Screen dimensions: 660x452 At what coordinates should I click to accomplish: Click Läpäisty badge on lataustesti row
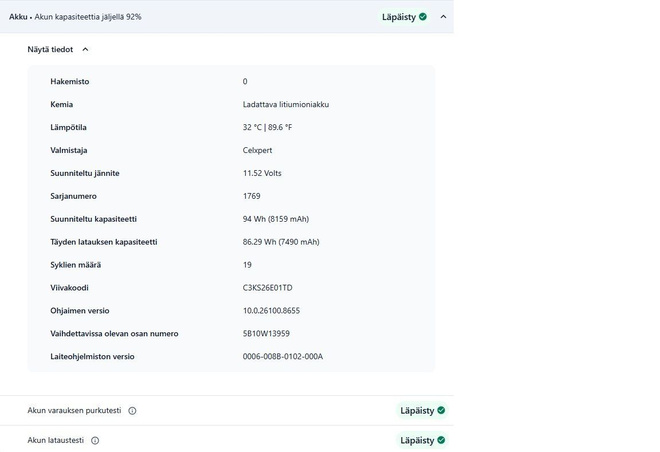coord(422,440)
